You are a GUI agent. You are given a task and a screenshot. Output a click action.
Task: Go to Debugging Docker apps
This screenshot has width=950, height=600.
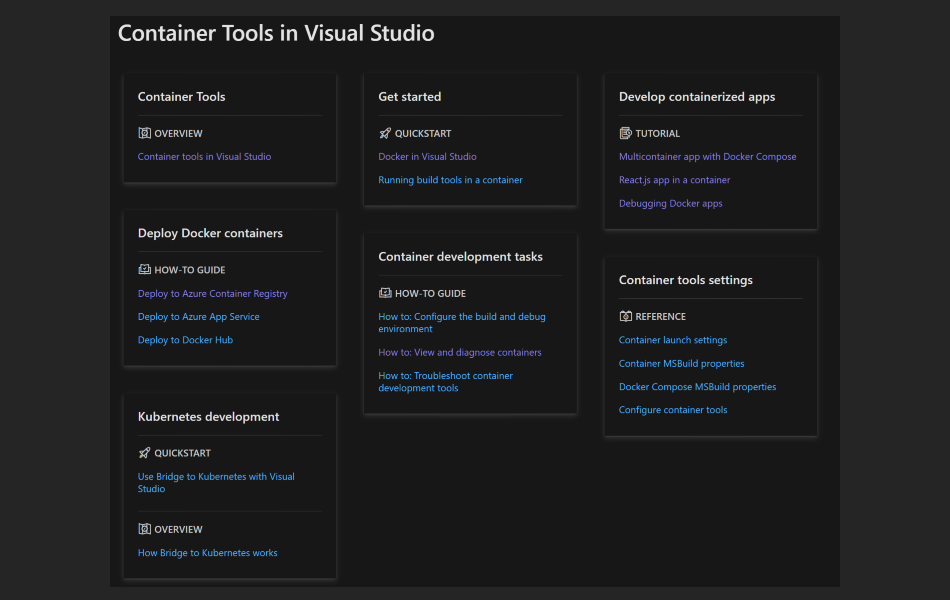click(670, 204)
